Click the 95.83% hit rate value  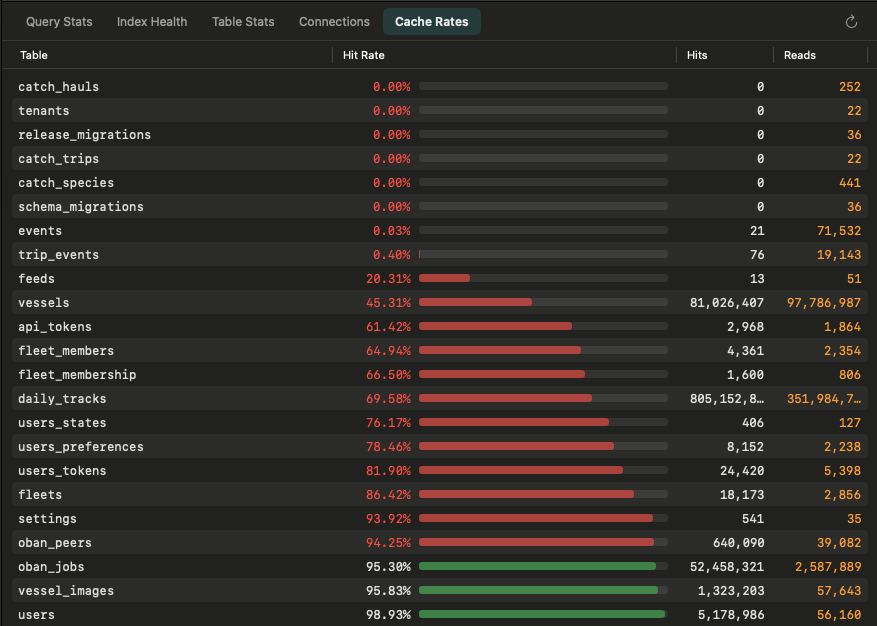click(x=388, y=592)
